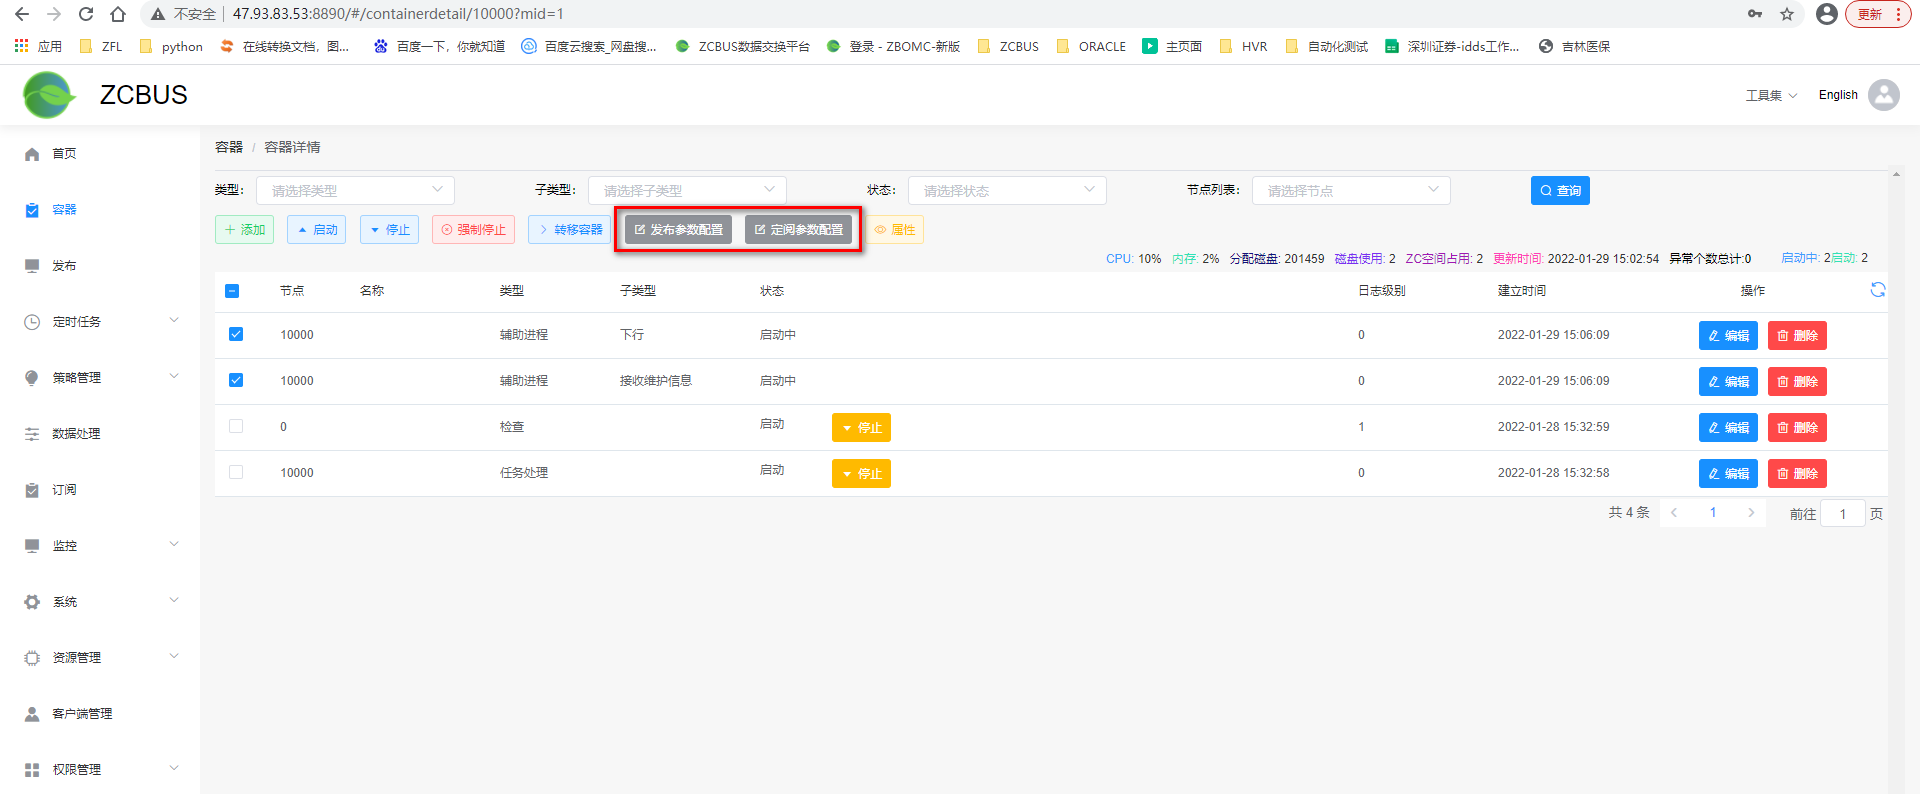The height and width of the screenshot is (794, 1920).
Task: Open the 节点列表 node dropdown
Action: (x=1350, y=190)
